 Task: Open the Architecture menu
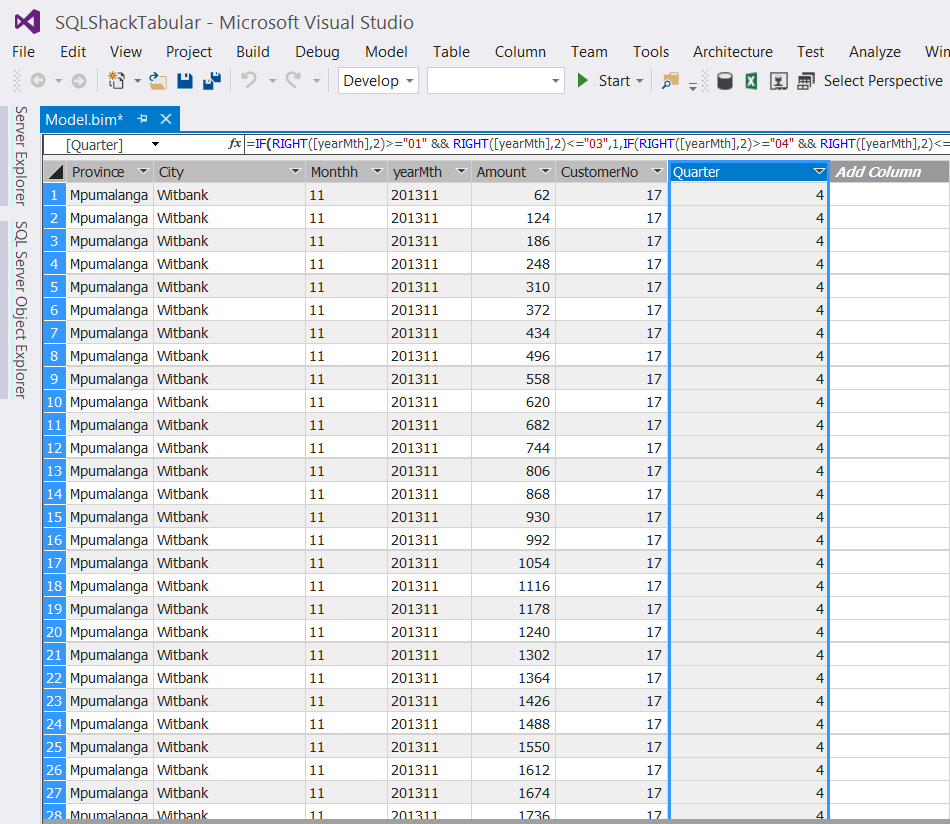[x=732, y=52]
